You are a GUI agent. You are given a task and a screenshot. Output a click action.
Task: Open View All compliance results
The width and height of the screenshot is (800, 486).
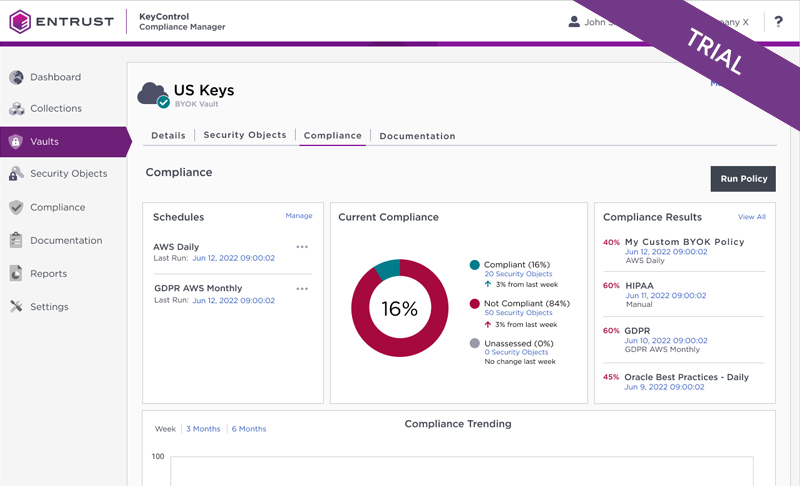click(x=752, y=217)
